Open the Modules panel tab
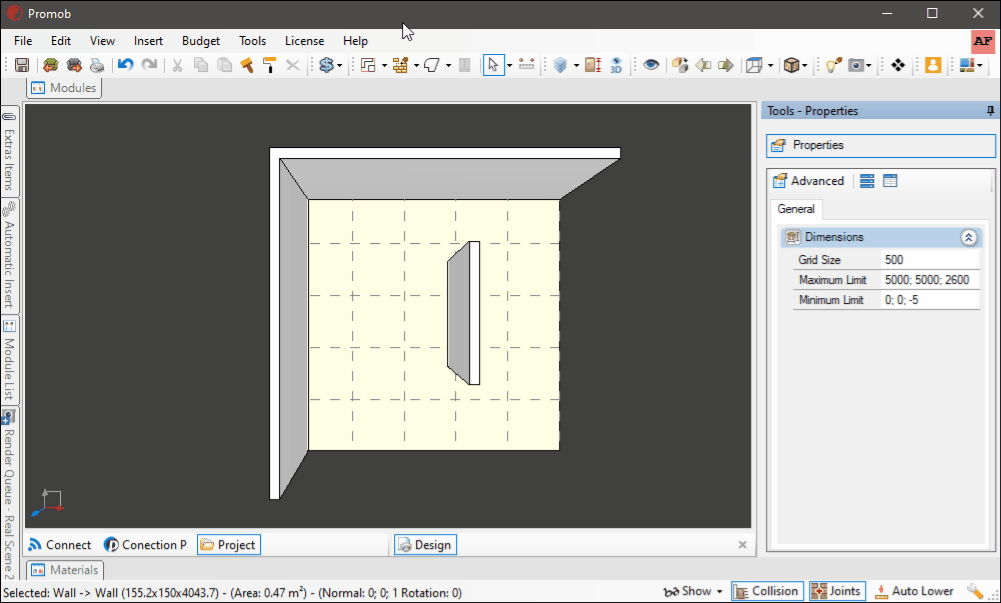This screenshot has width=1001, height=603. tap(64, 88)
